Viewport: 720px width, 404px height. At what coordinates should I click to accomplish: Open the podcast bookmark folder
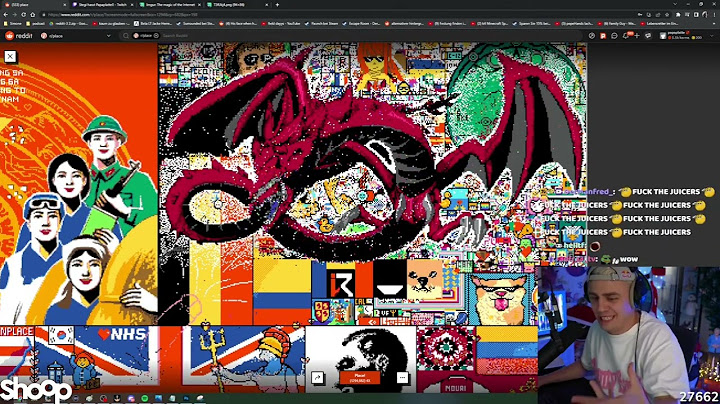(36, 23)
